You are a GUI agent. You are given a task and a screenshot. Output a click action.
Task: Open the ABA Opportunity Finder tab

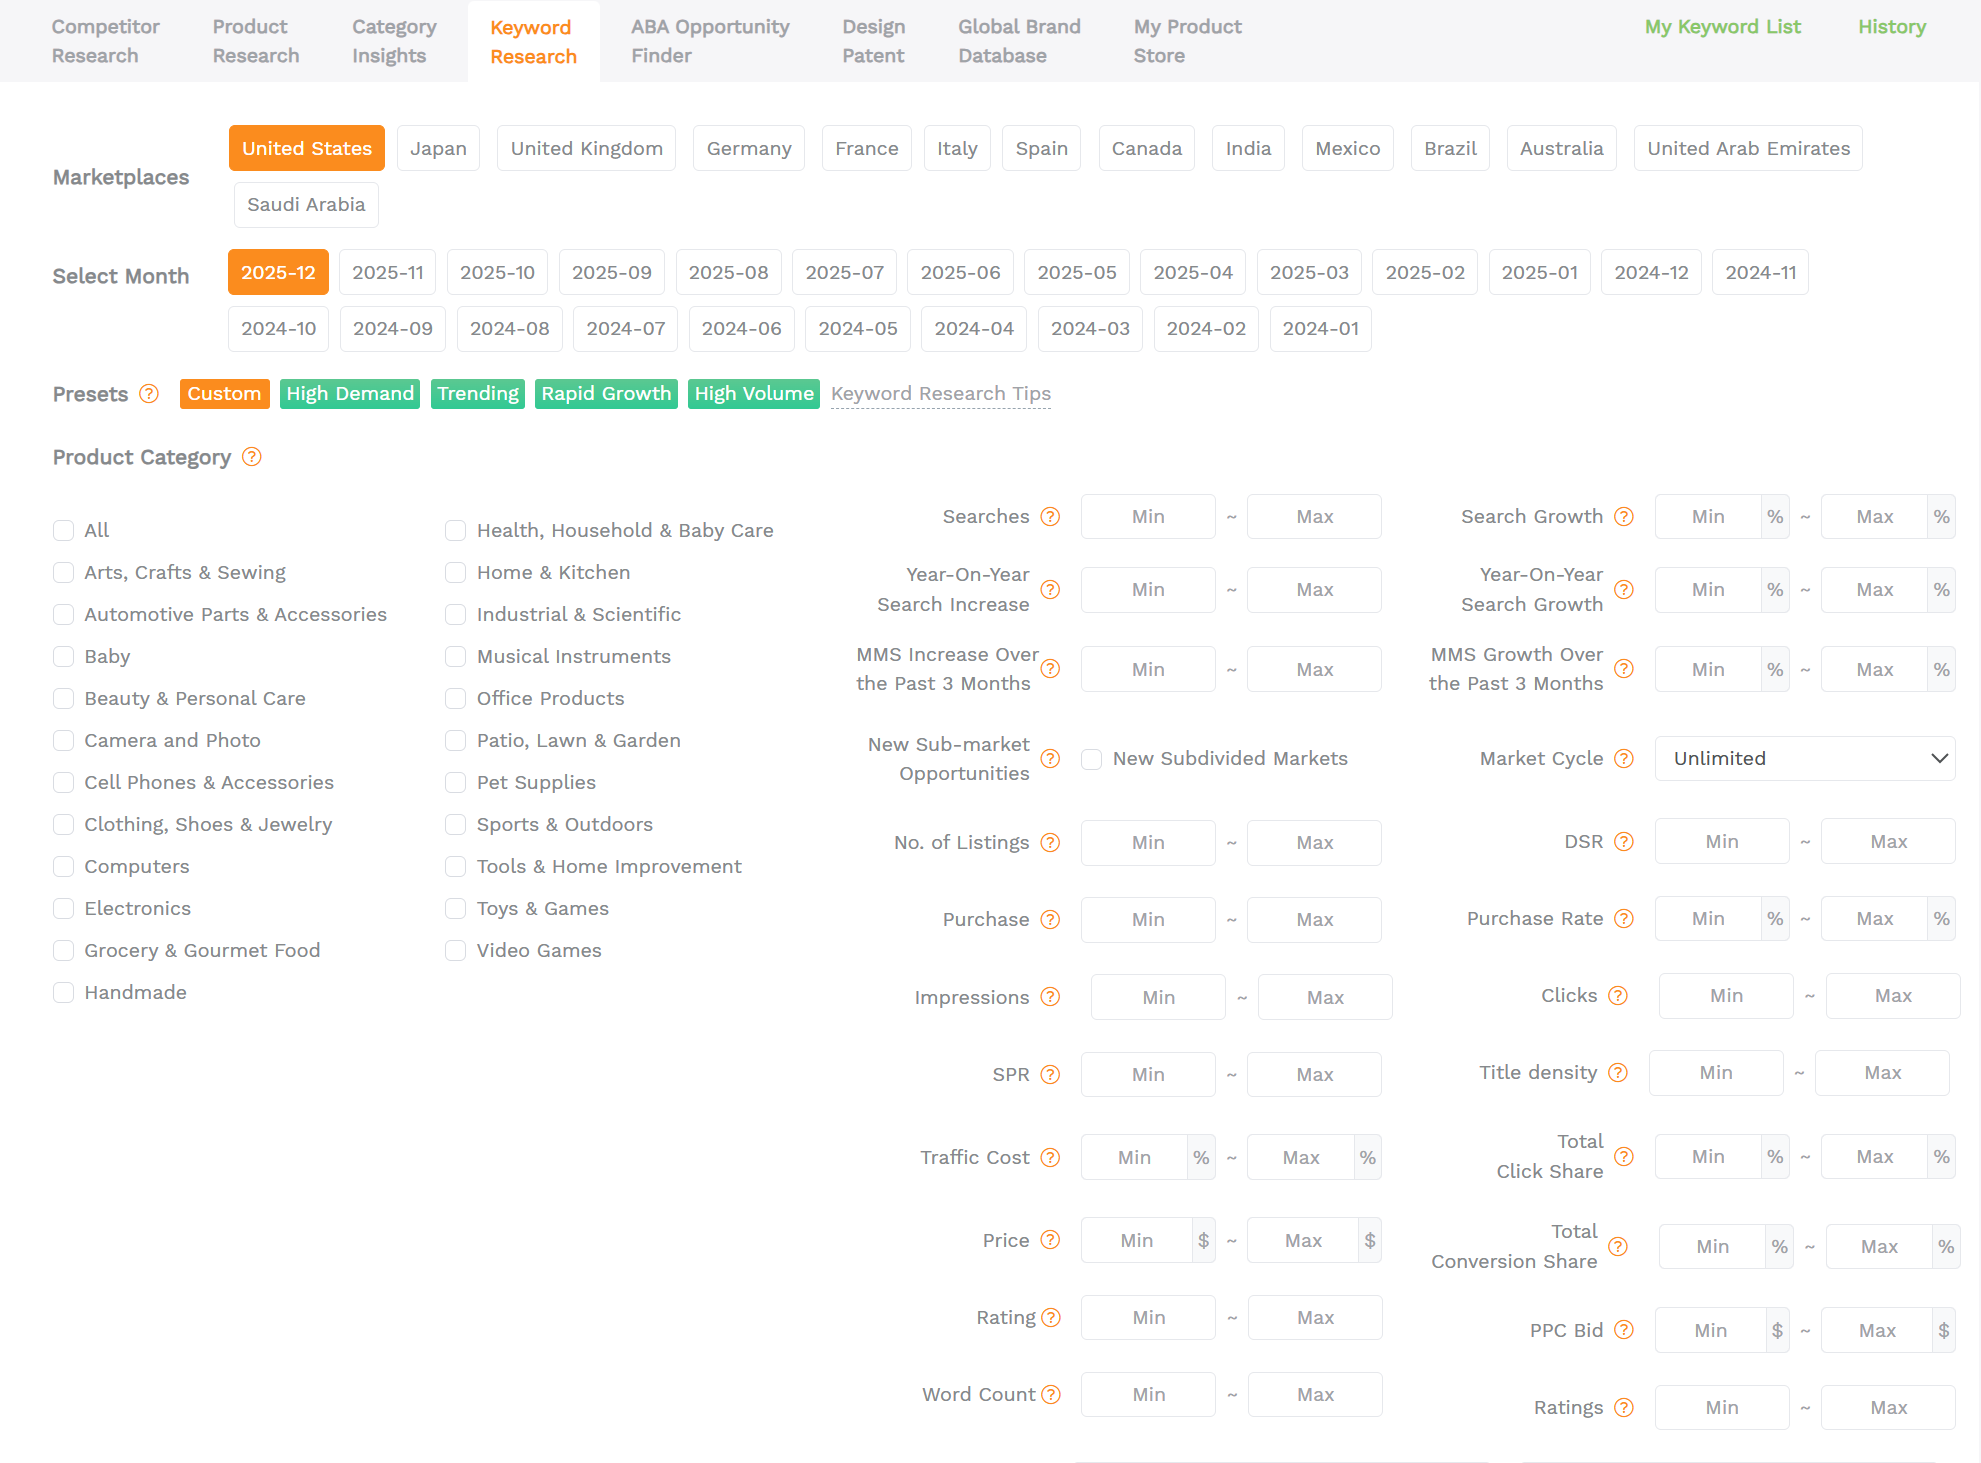[709, 41]
